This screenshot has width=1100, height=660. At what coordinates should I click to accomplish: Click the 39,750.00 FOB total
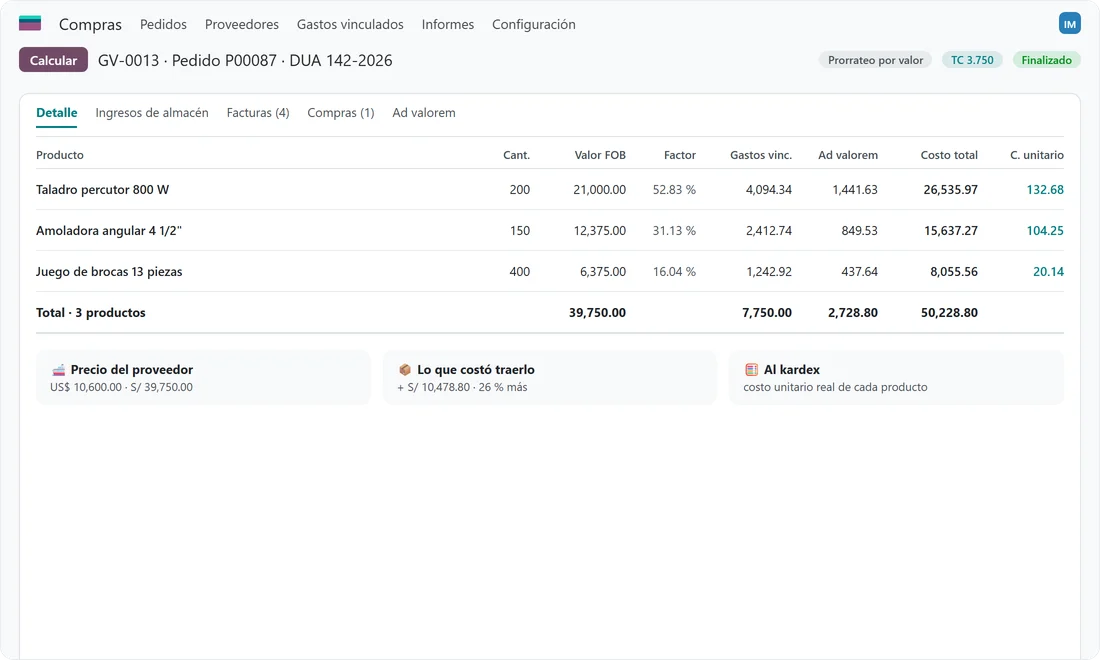pyautogui.click(x=597, y=313)
